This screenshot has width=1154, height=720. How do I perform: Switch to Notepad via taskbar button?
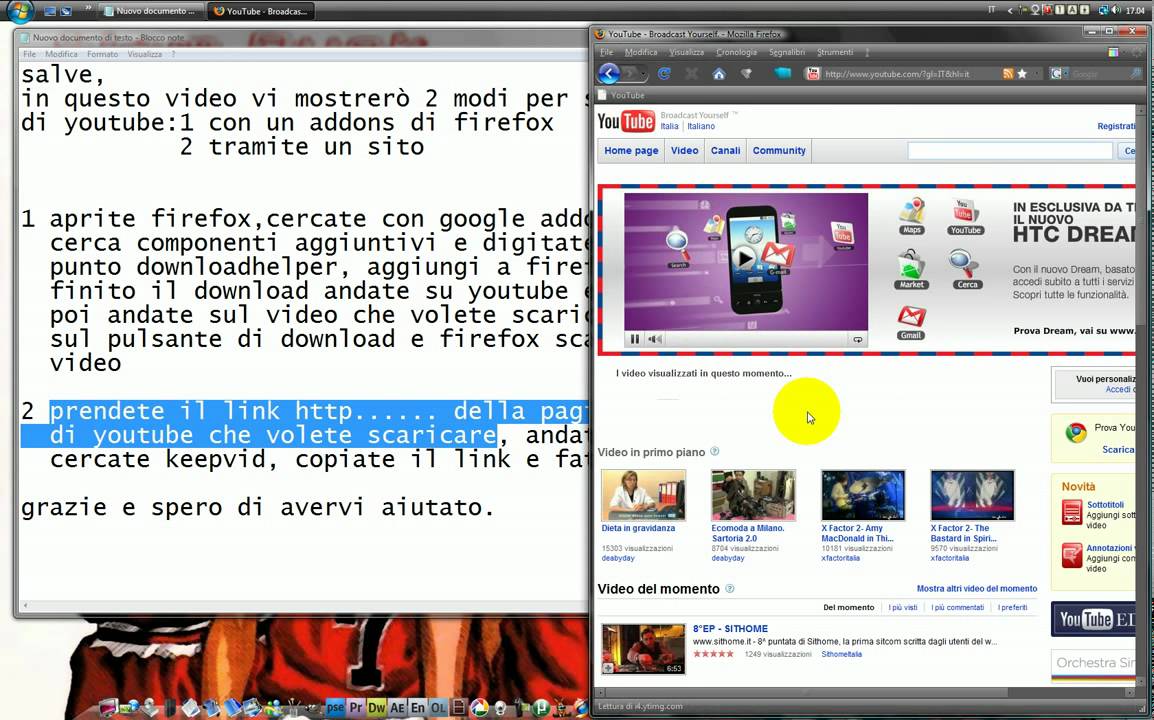151,11
